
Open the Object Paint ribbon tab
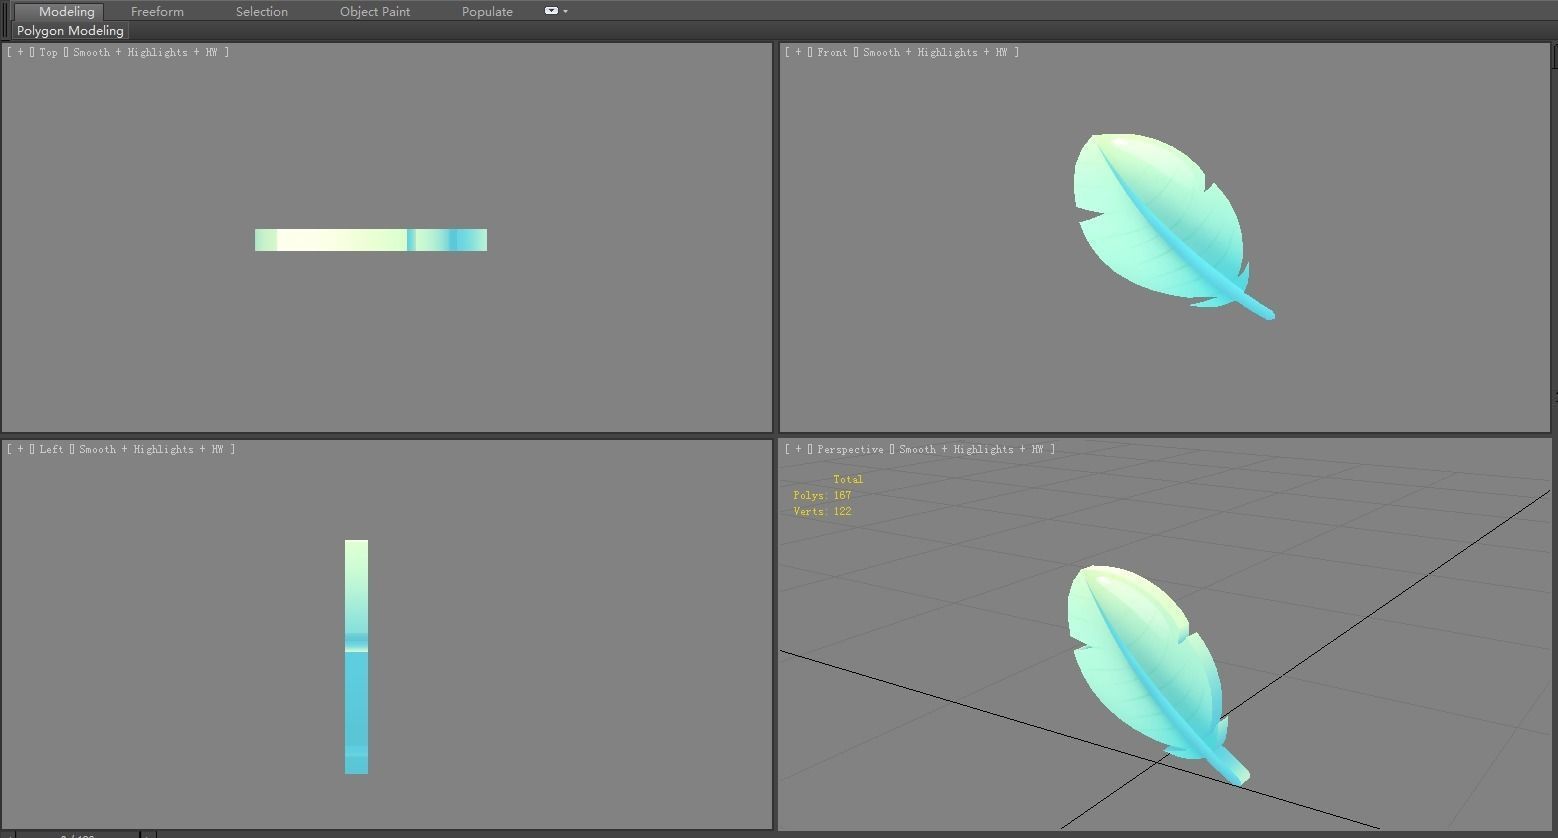[x=375, y=11]
